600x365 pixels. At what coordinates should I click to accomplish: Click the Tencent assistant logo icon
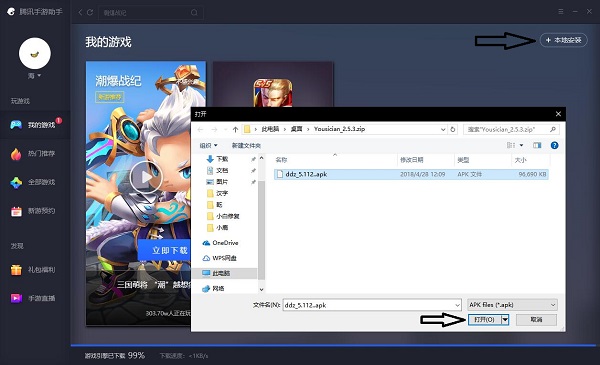11,11
